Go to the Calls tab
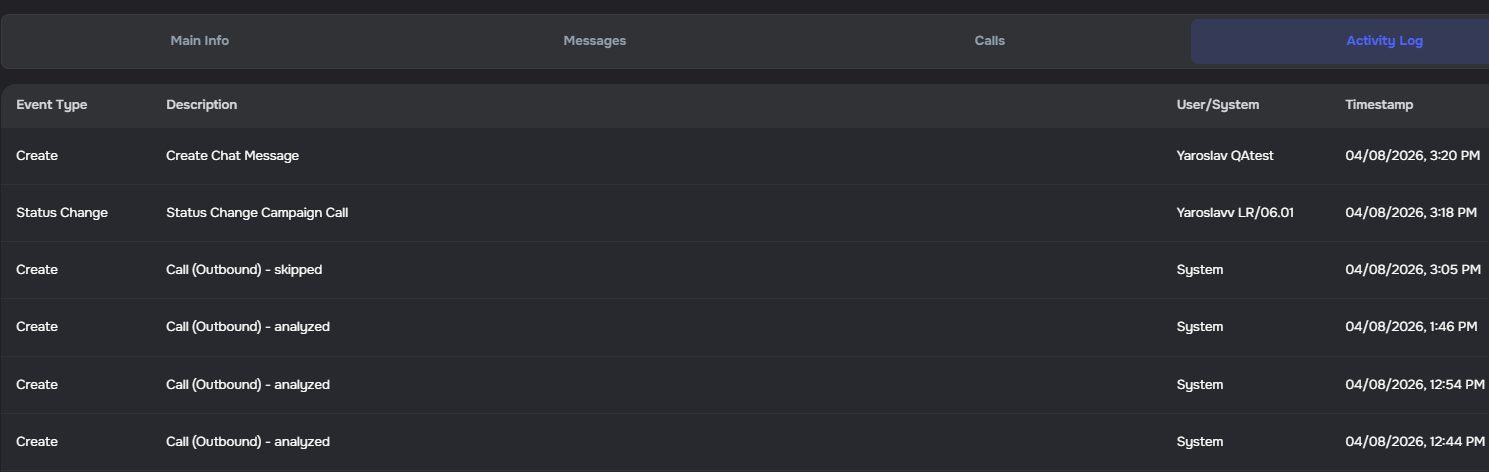The image size is (1489, 472). point(989,41)
